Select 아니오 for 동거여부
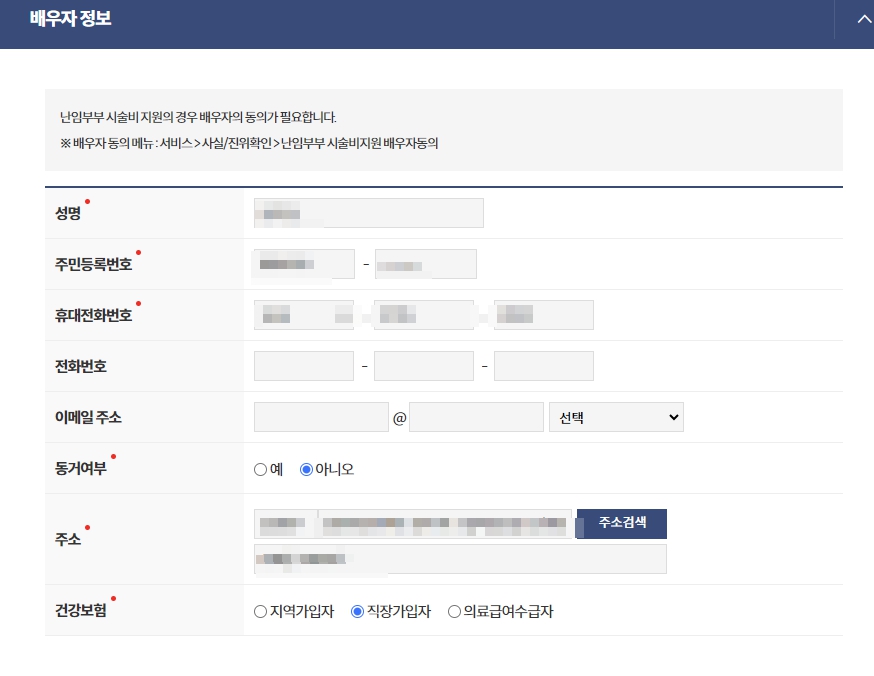874x676 pixels. click(x=307, y=467)
